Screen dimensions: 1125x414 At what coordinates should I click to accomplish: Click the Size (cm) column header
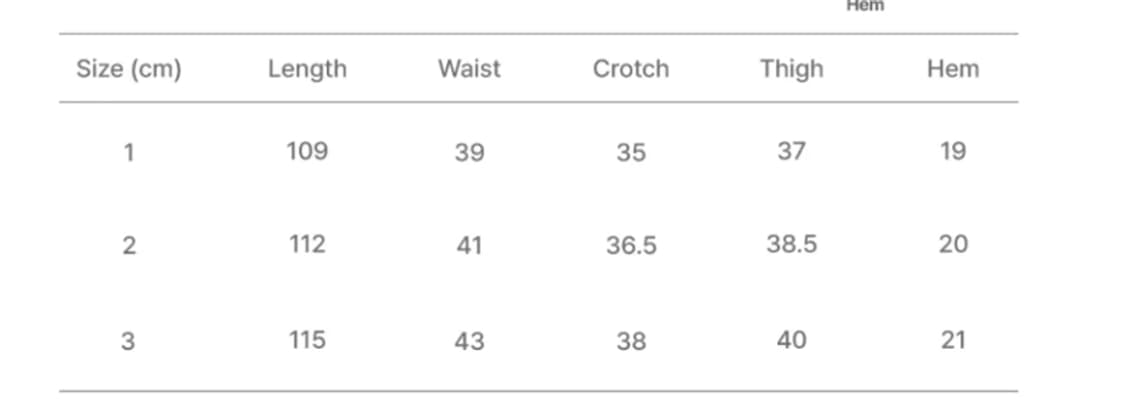128,70
